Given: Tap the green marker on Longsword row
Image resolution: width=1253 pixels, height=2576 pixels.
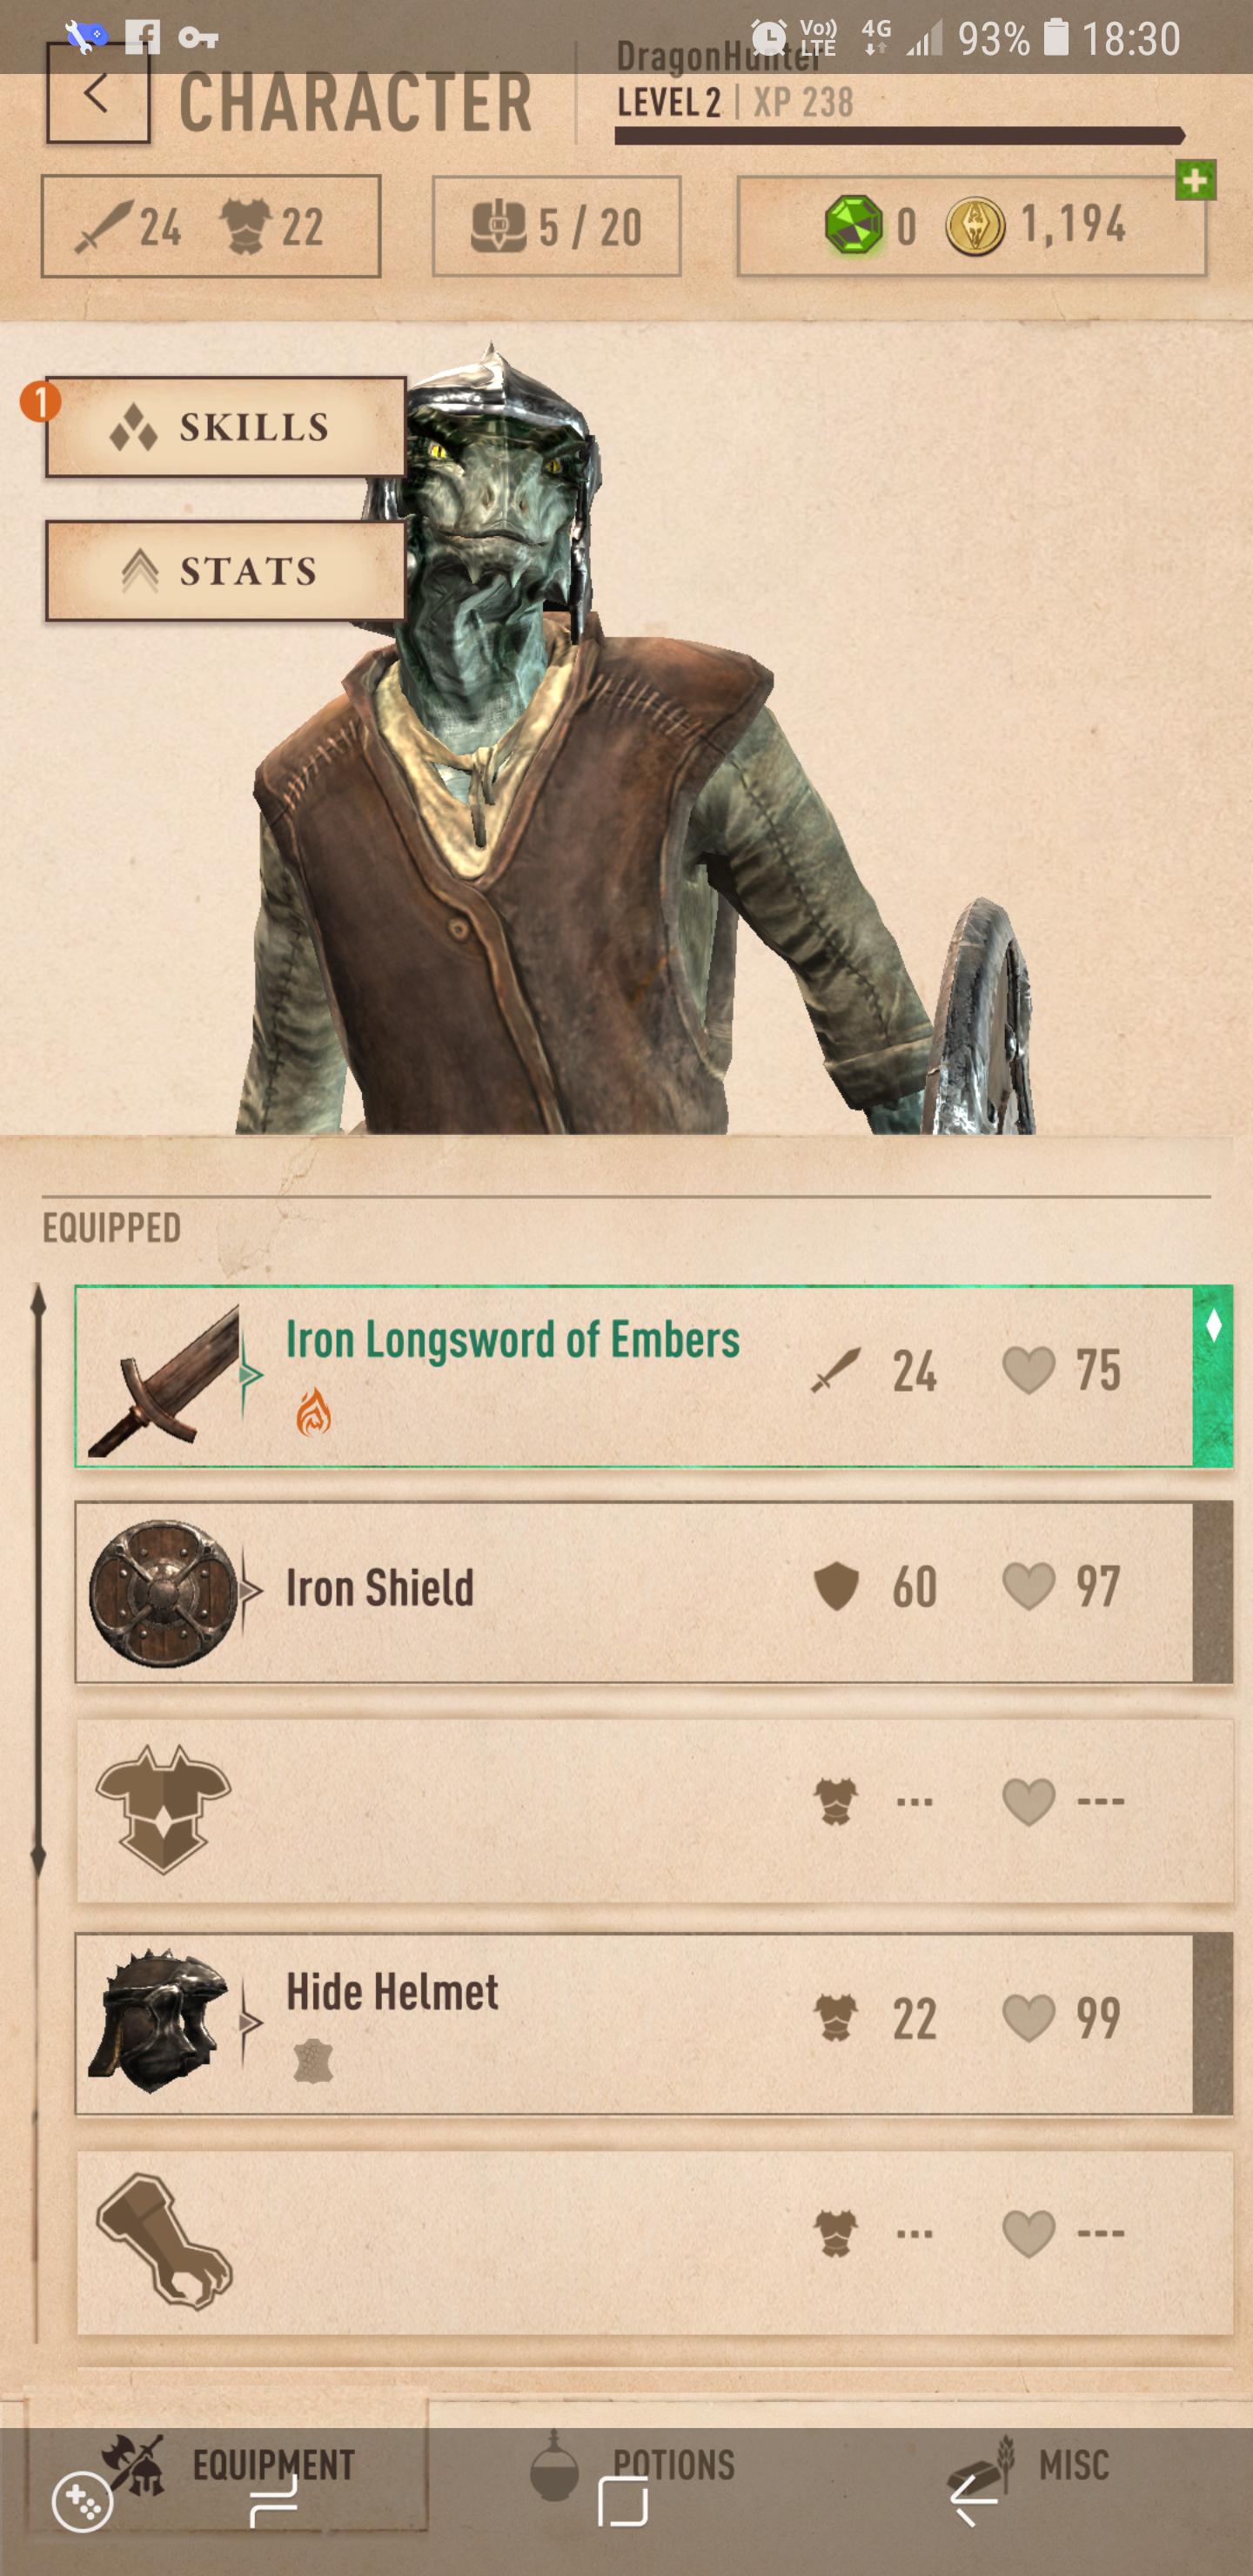Looking at the screenshot, I should (1212, 1377).
